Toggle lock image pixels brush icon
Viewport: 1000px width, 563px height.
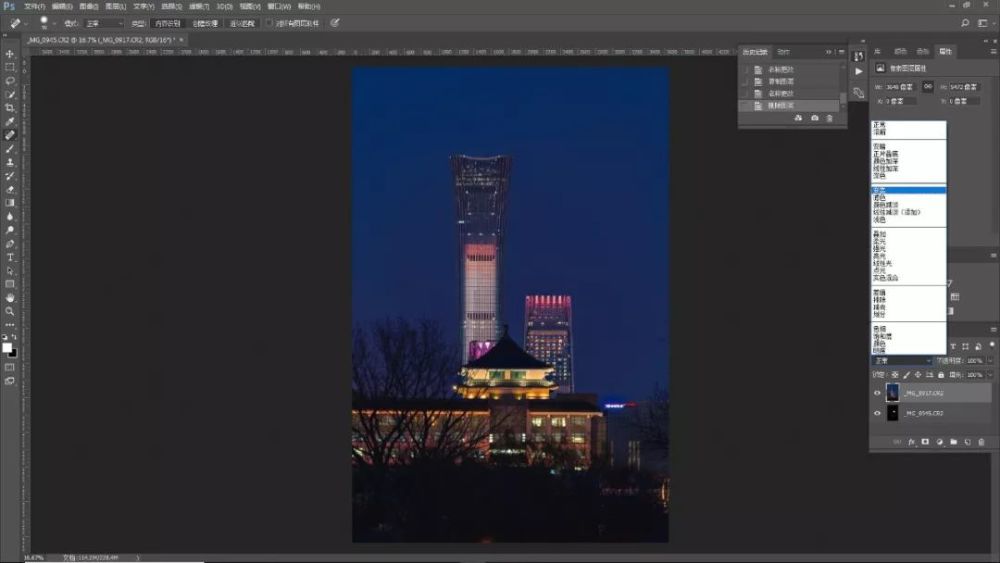pyautogui.click(x=906, y=375)
